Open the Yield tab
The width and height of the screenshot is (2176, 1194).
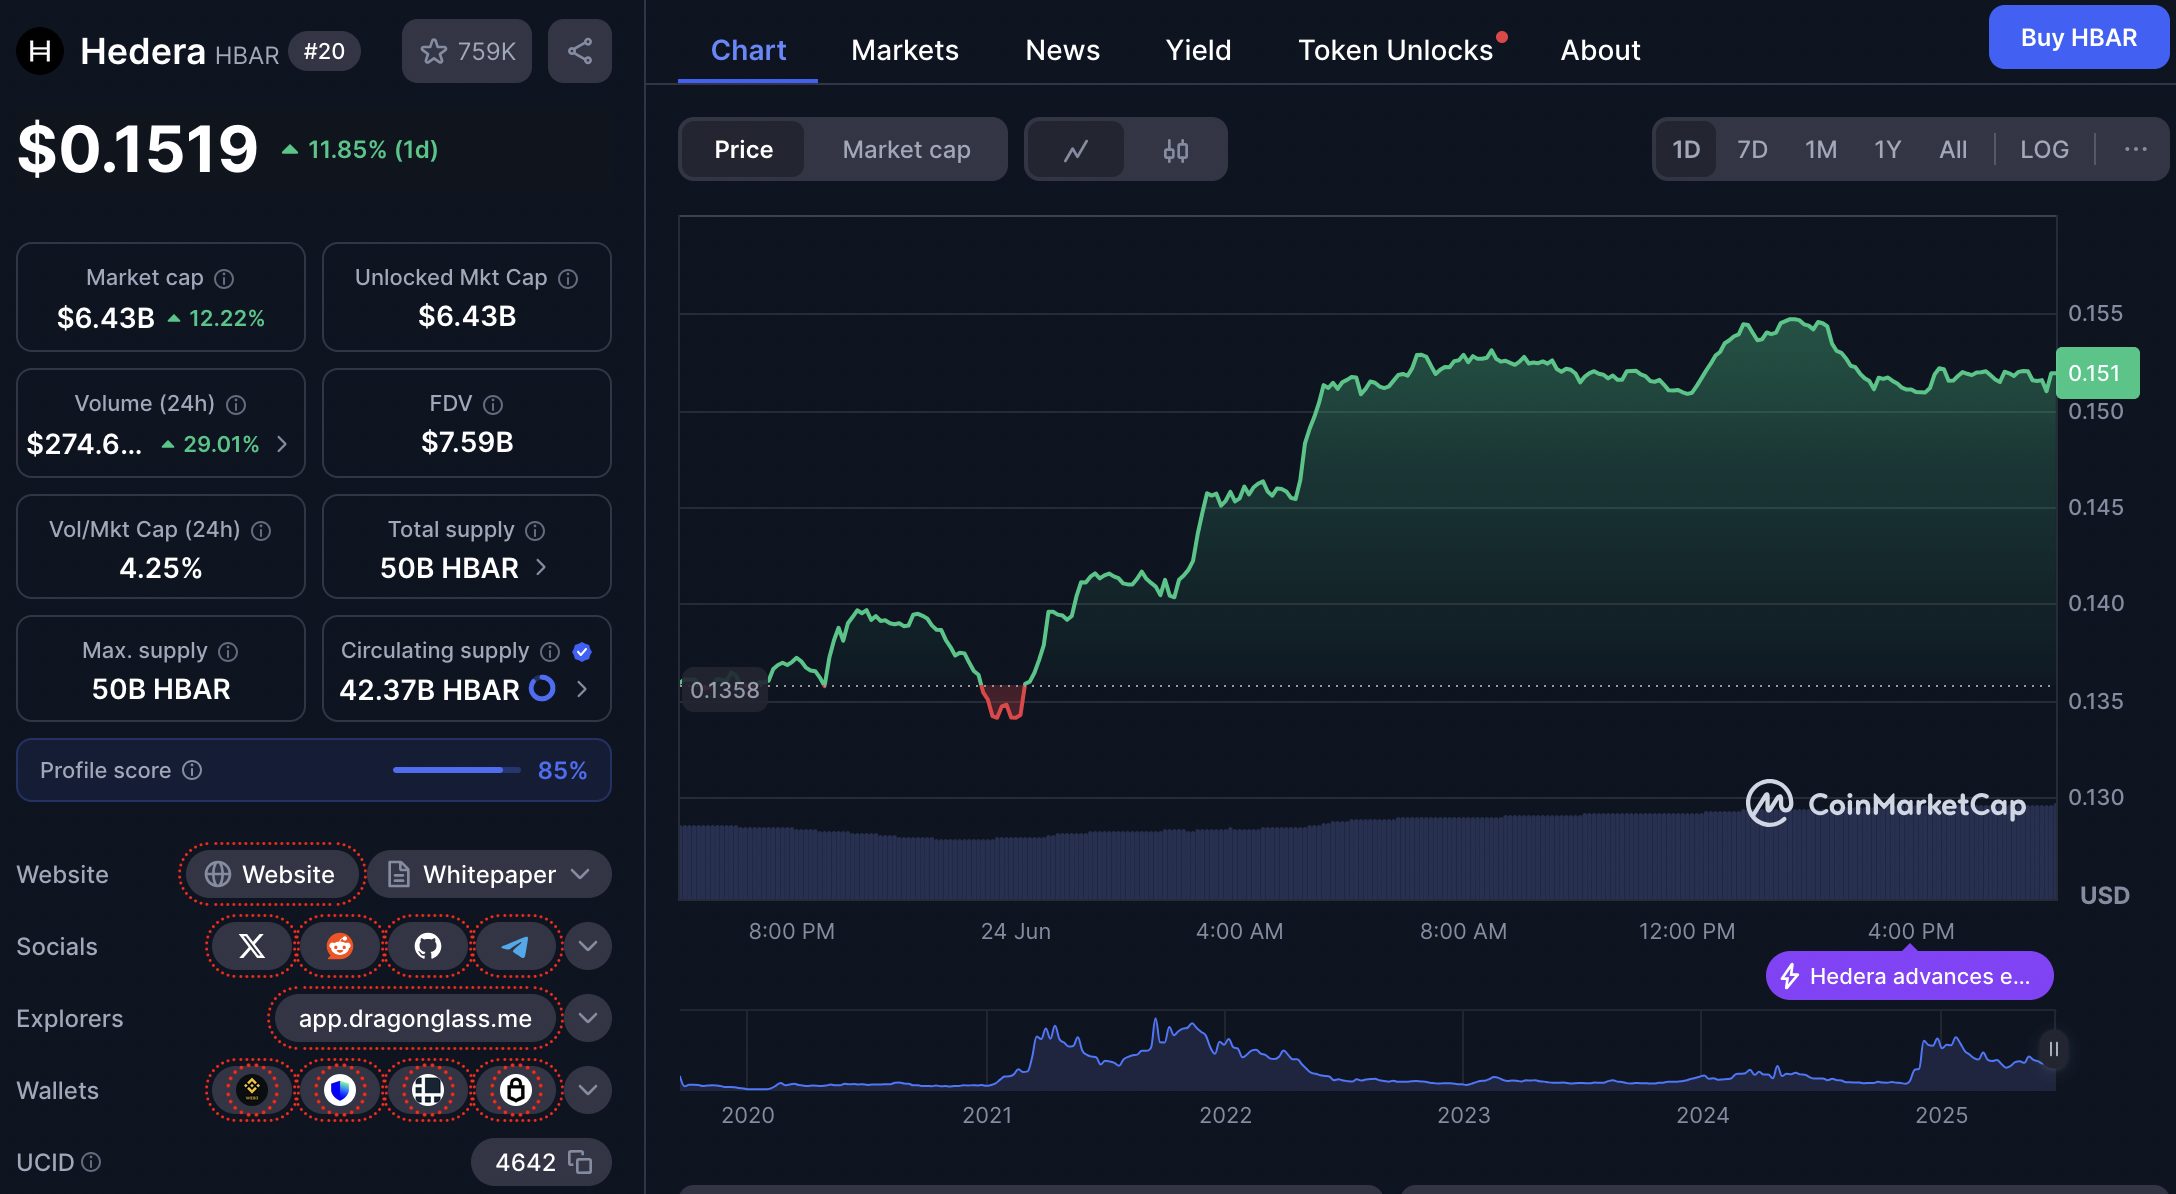click(1198, 50)
